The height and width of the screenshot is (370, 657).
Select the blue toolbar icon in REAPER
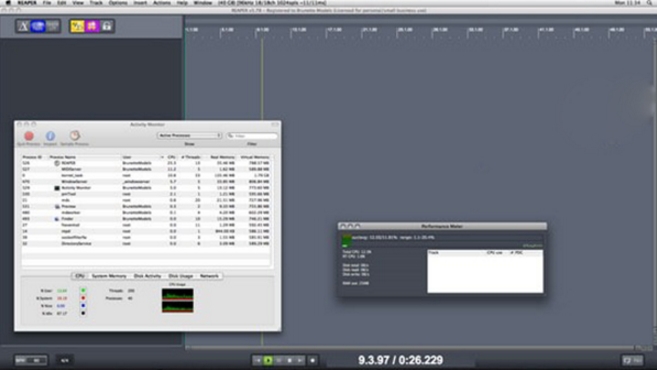click(38, 26)
